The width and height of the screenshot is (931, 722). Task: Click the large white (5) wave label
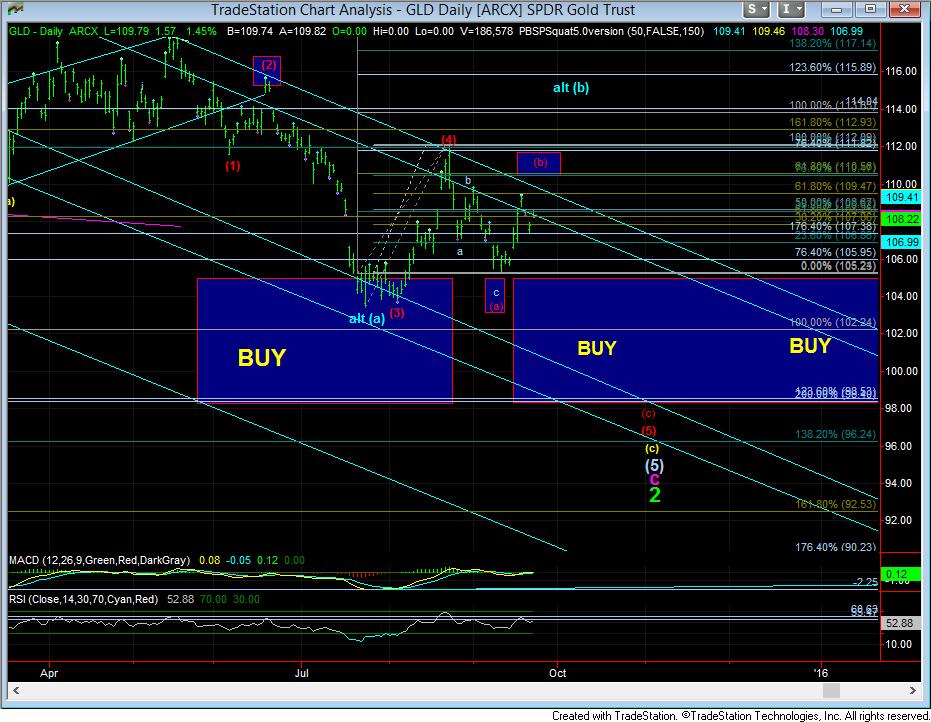pos(654,466)
